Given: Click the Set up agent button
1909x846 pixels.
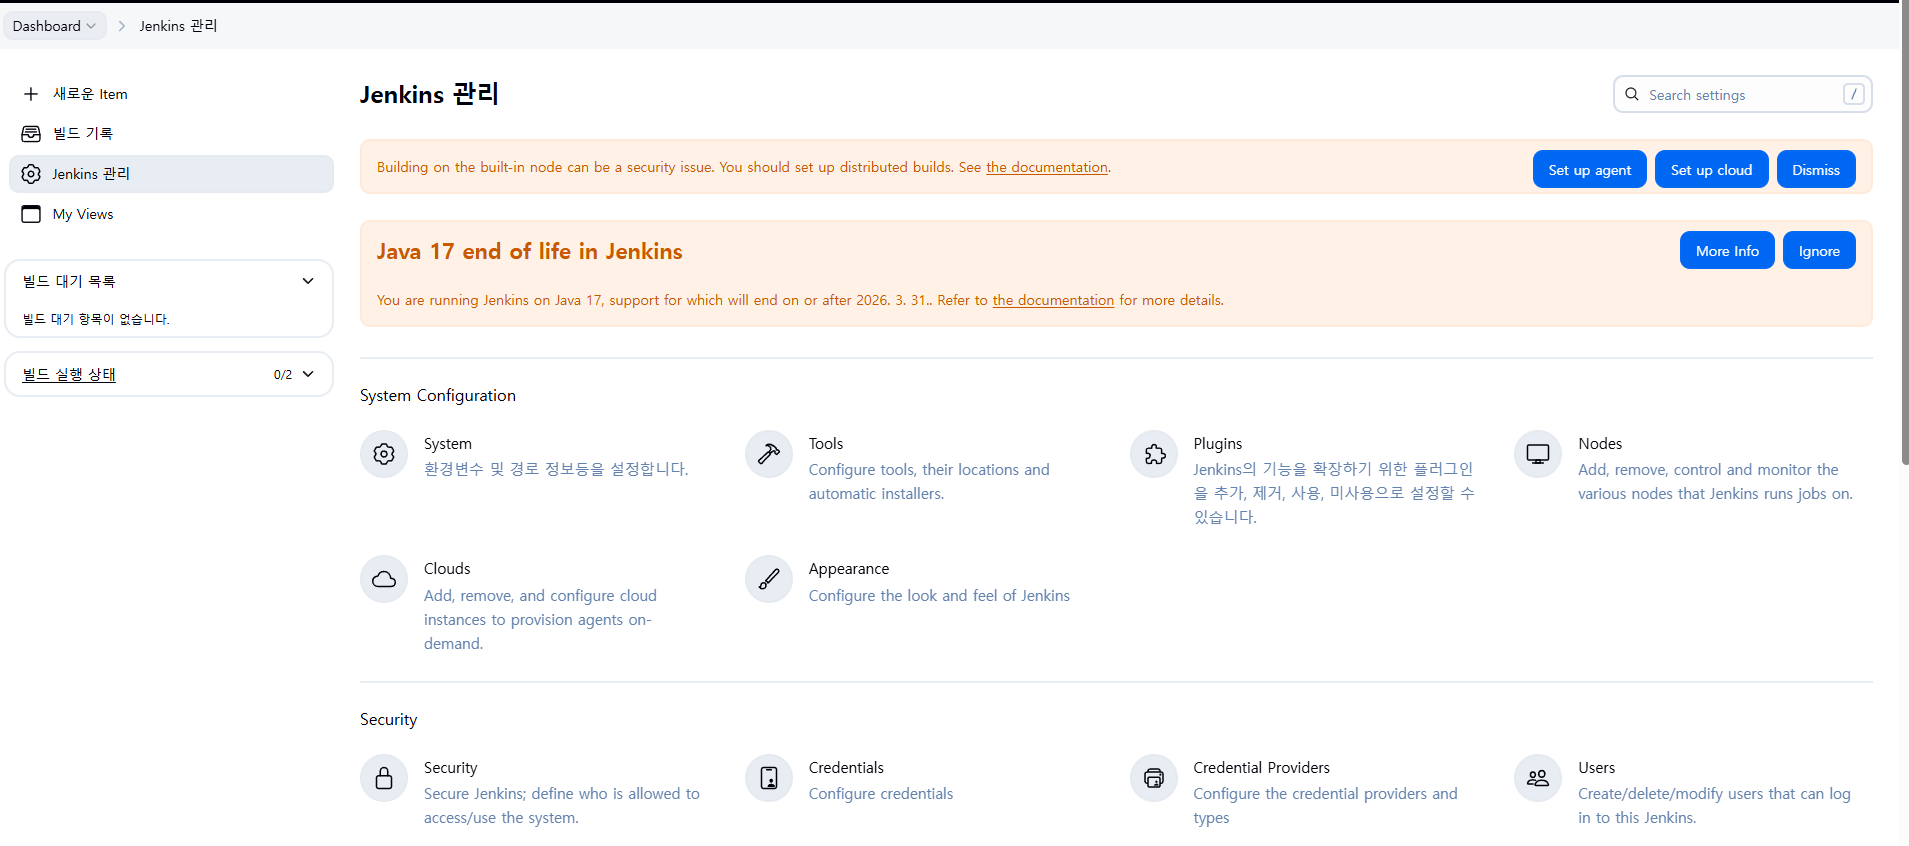Looking at the screenshot, I should (x=1589, y=169).
